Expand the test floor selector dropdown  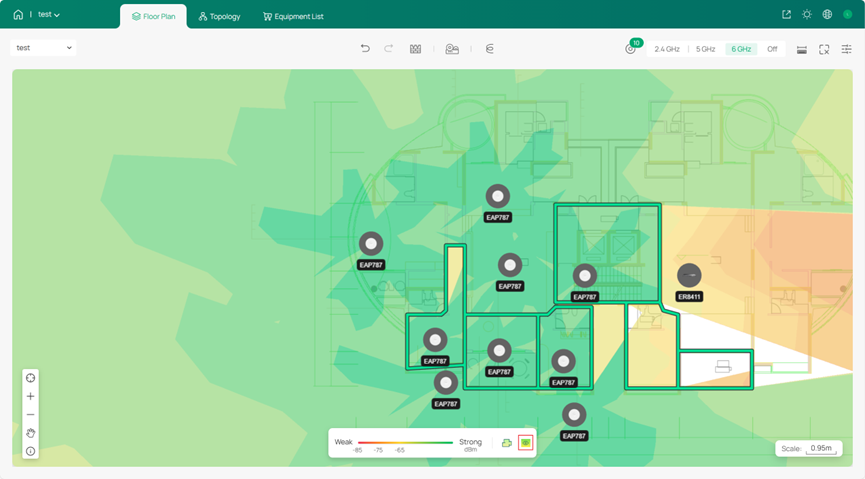pos(43,48)
